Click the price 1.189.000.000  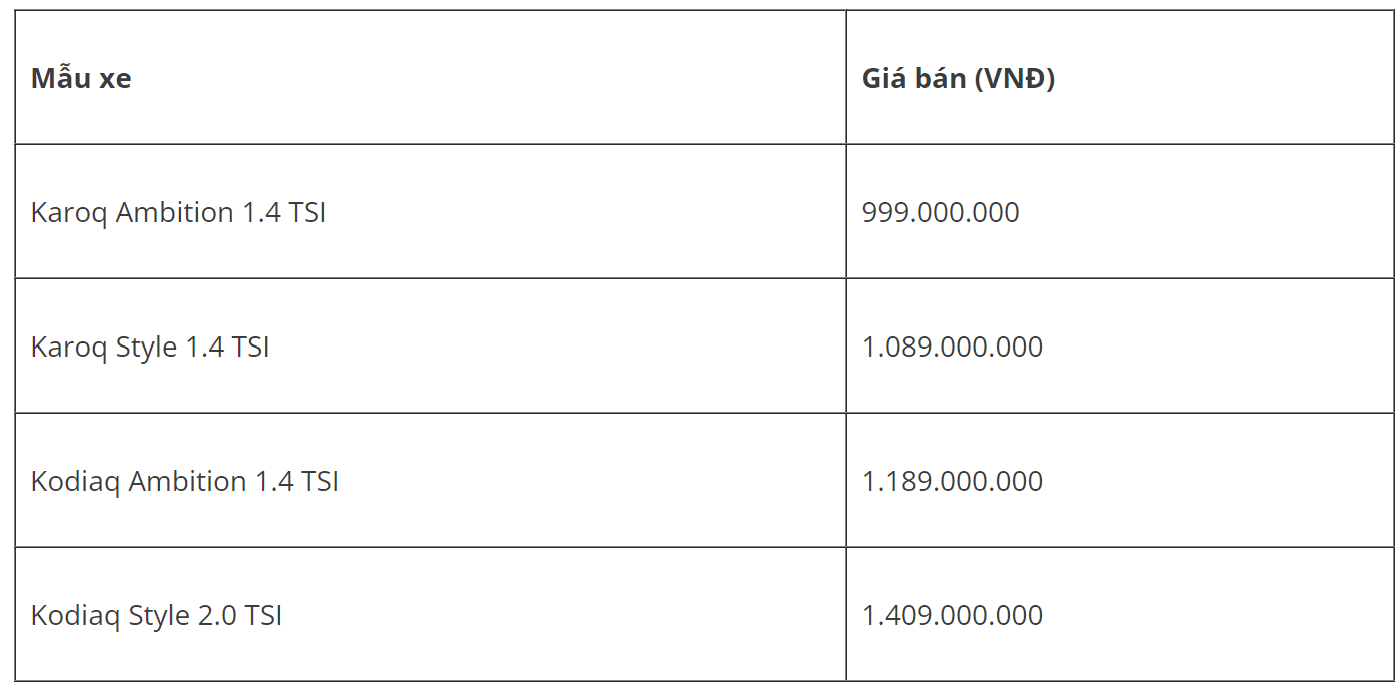click(952, 481)
